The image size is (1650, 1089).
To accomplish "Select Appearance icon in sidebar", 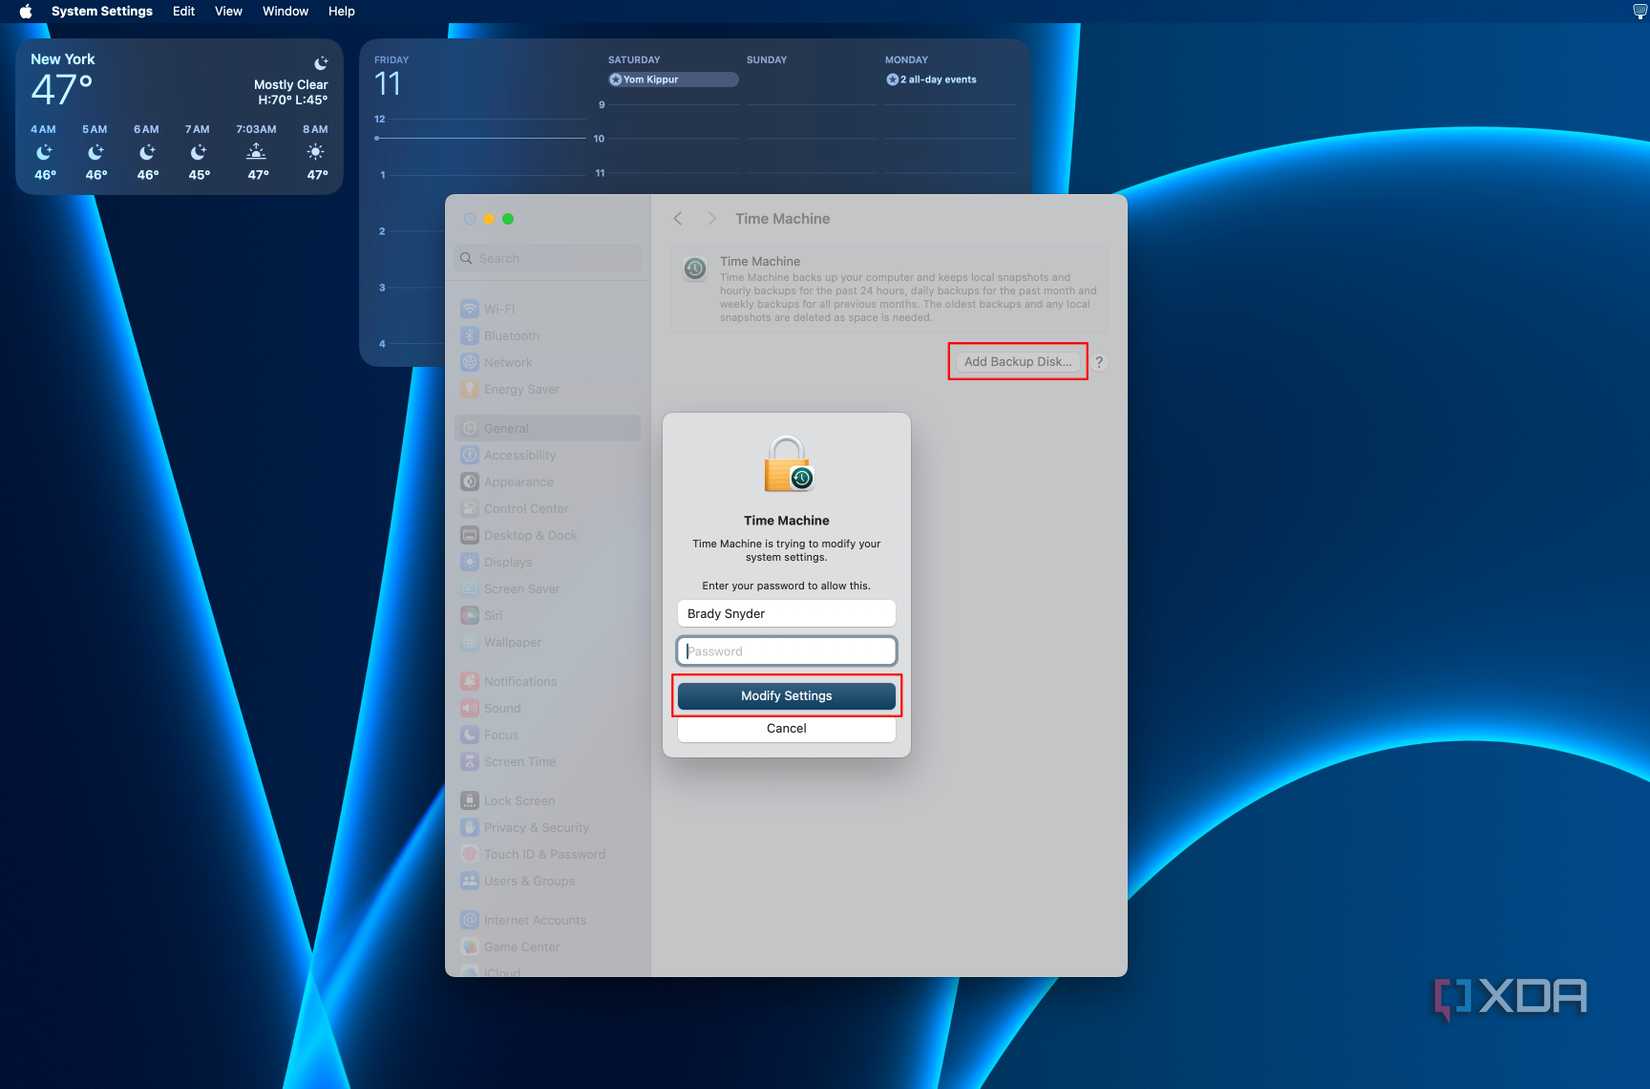I will coord(469,482).
